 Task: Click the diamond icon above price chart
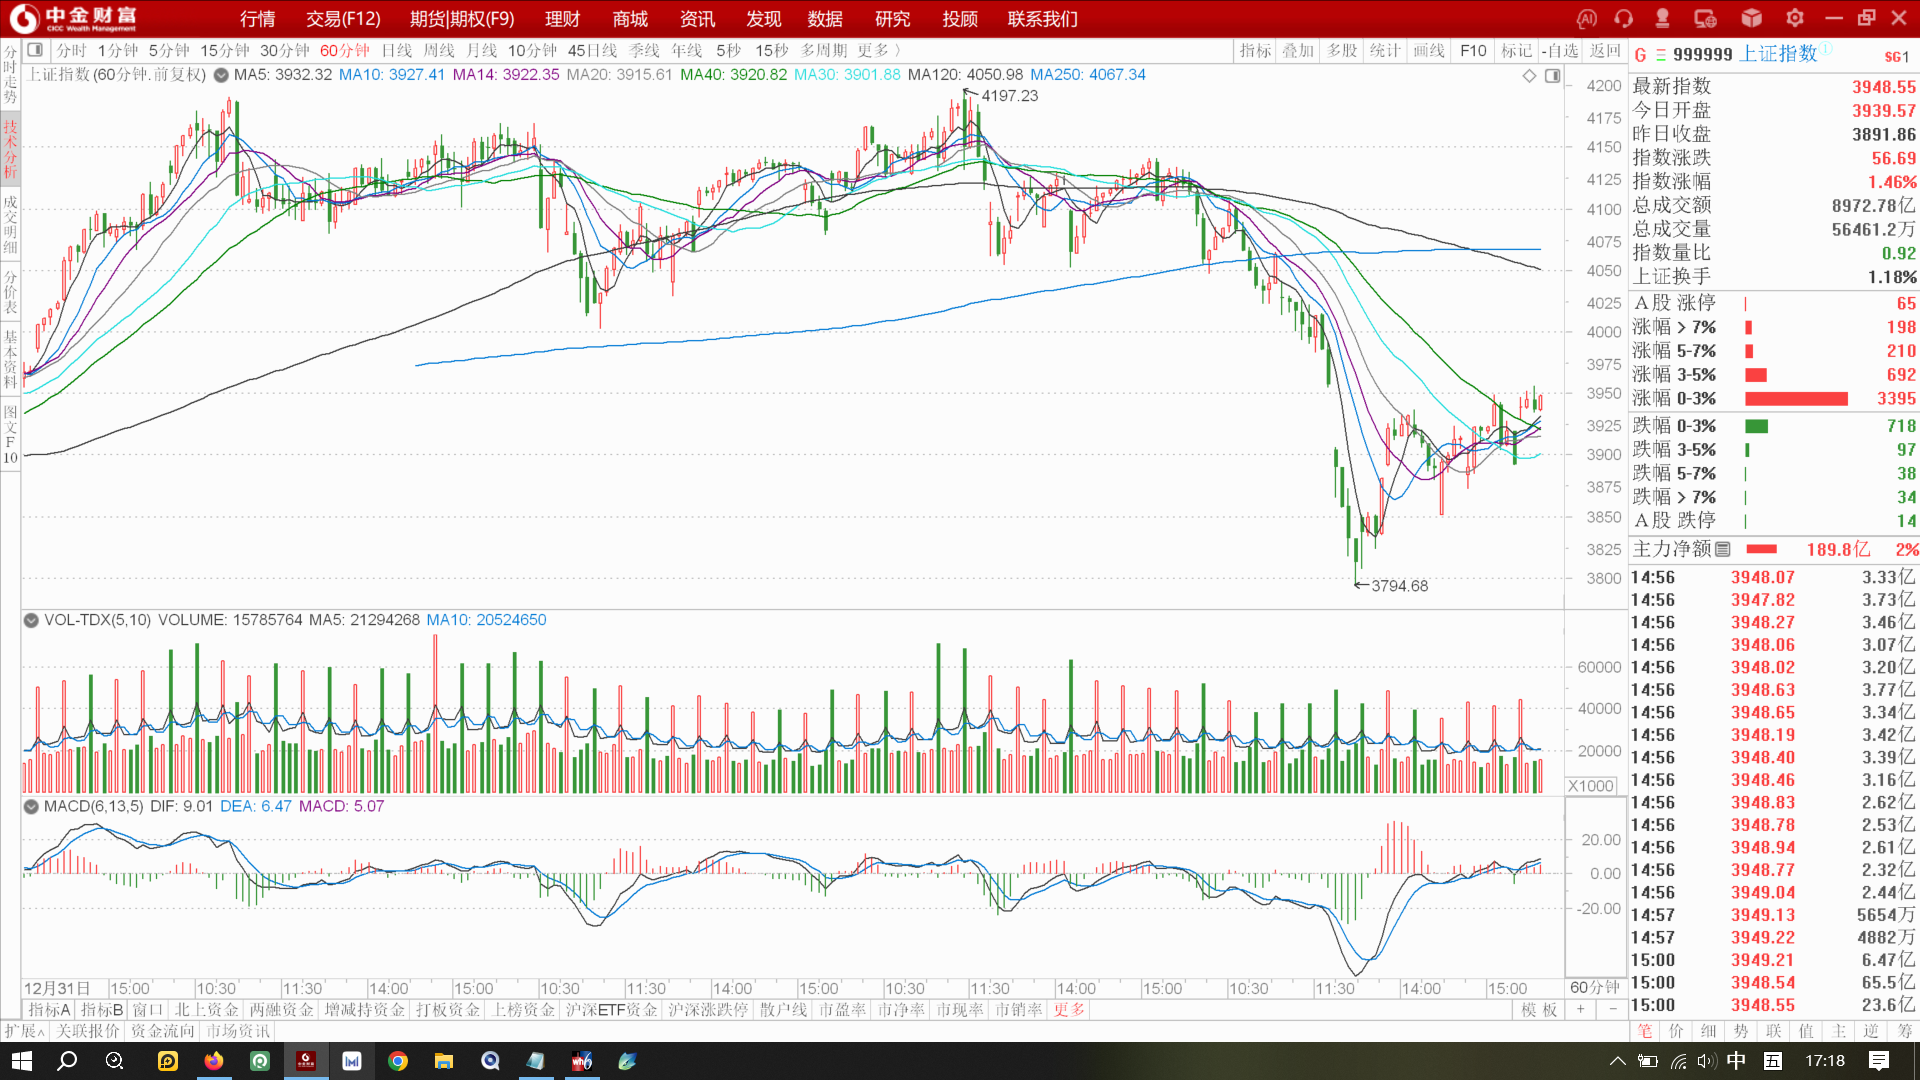pos(1529,76)
